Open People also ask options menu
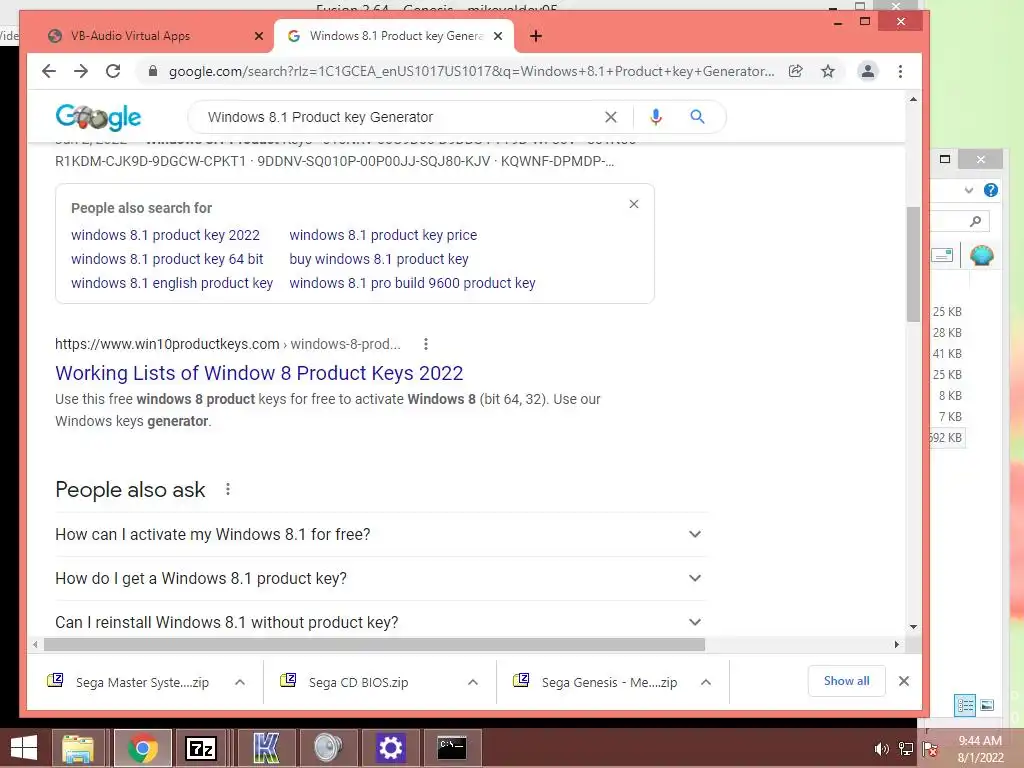The width and height of the screenshot is (1024, 768). (228, 489)
